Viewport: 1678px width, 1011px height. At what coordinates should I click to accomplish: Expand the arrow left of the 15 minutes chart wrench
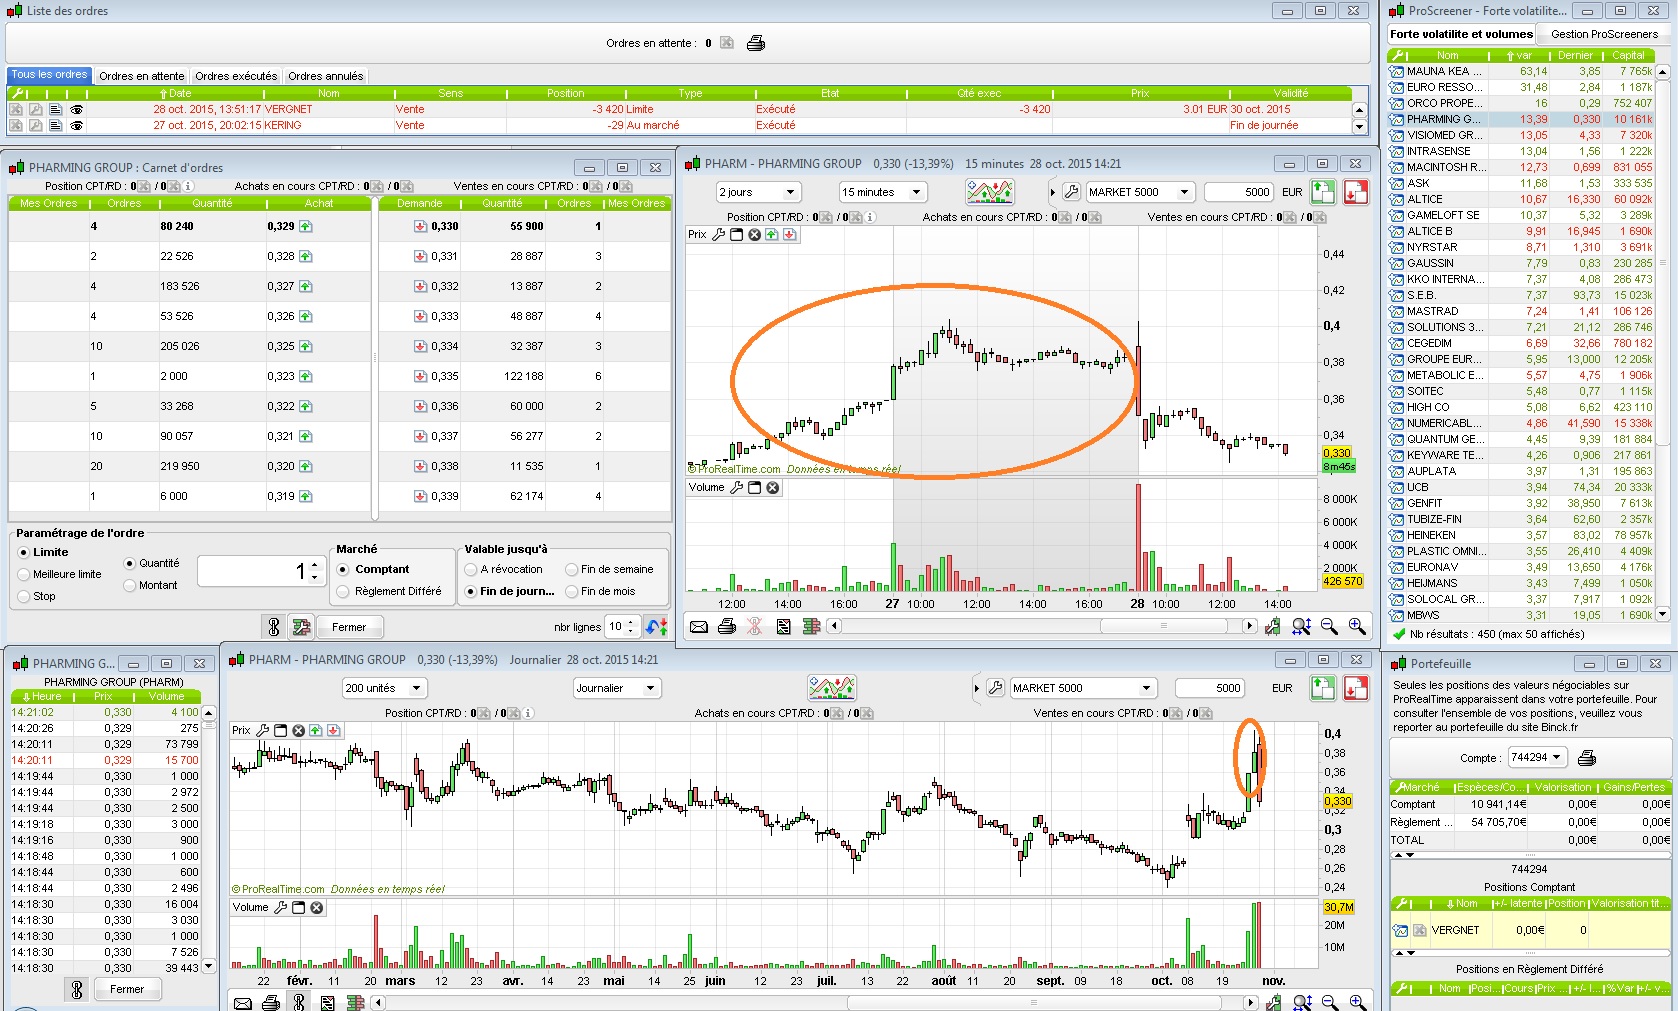click(1052, 192)
